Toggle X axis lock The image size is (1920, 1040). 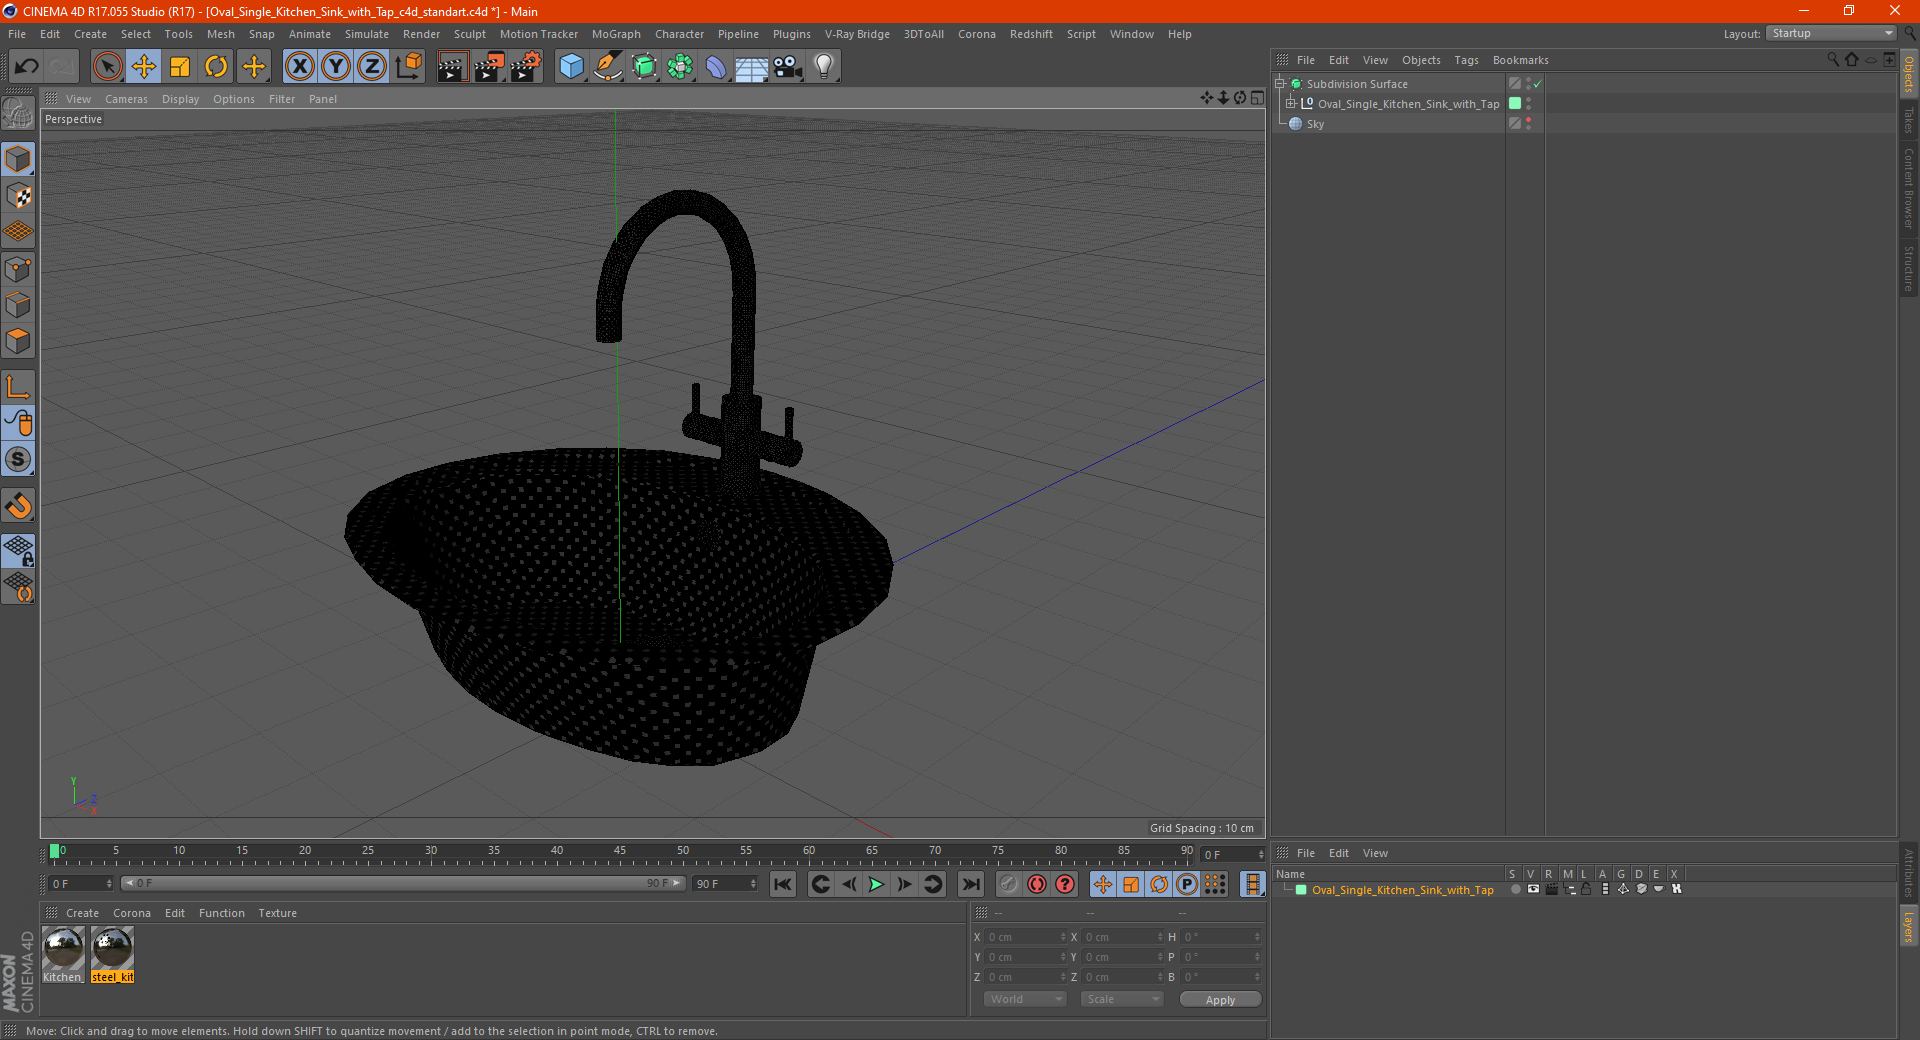tap(299, 67)
